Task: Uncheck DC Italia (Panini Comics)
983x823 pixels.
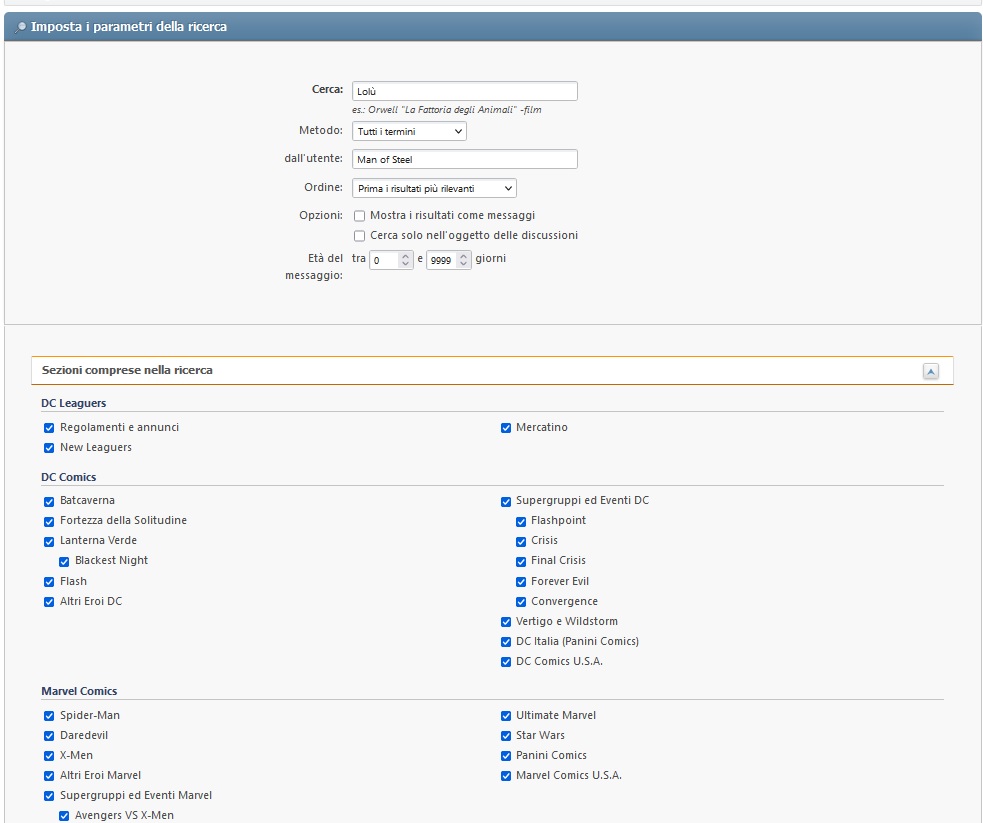Action: click(506, 642)
